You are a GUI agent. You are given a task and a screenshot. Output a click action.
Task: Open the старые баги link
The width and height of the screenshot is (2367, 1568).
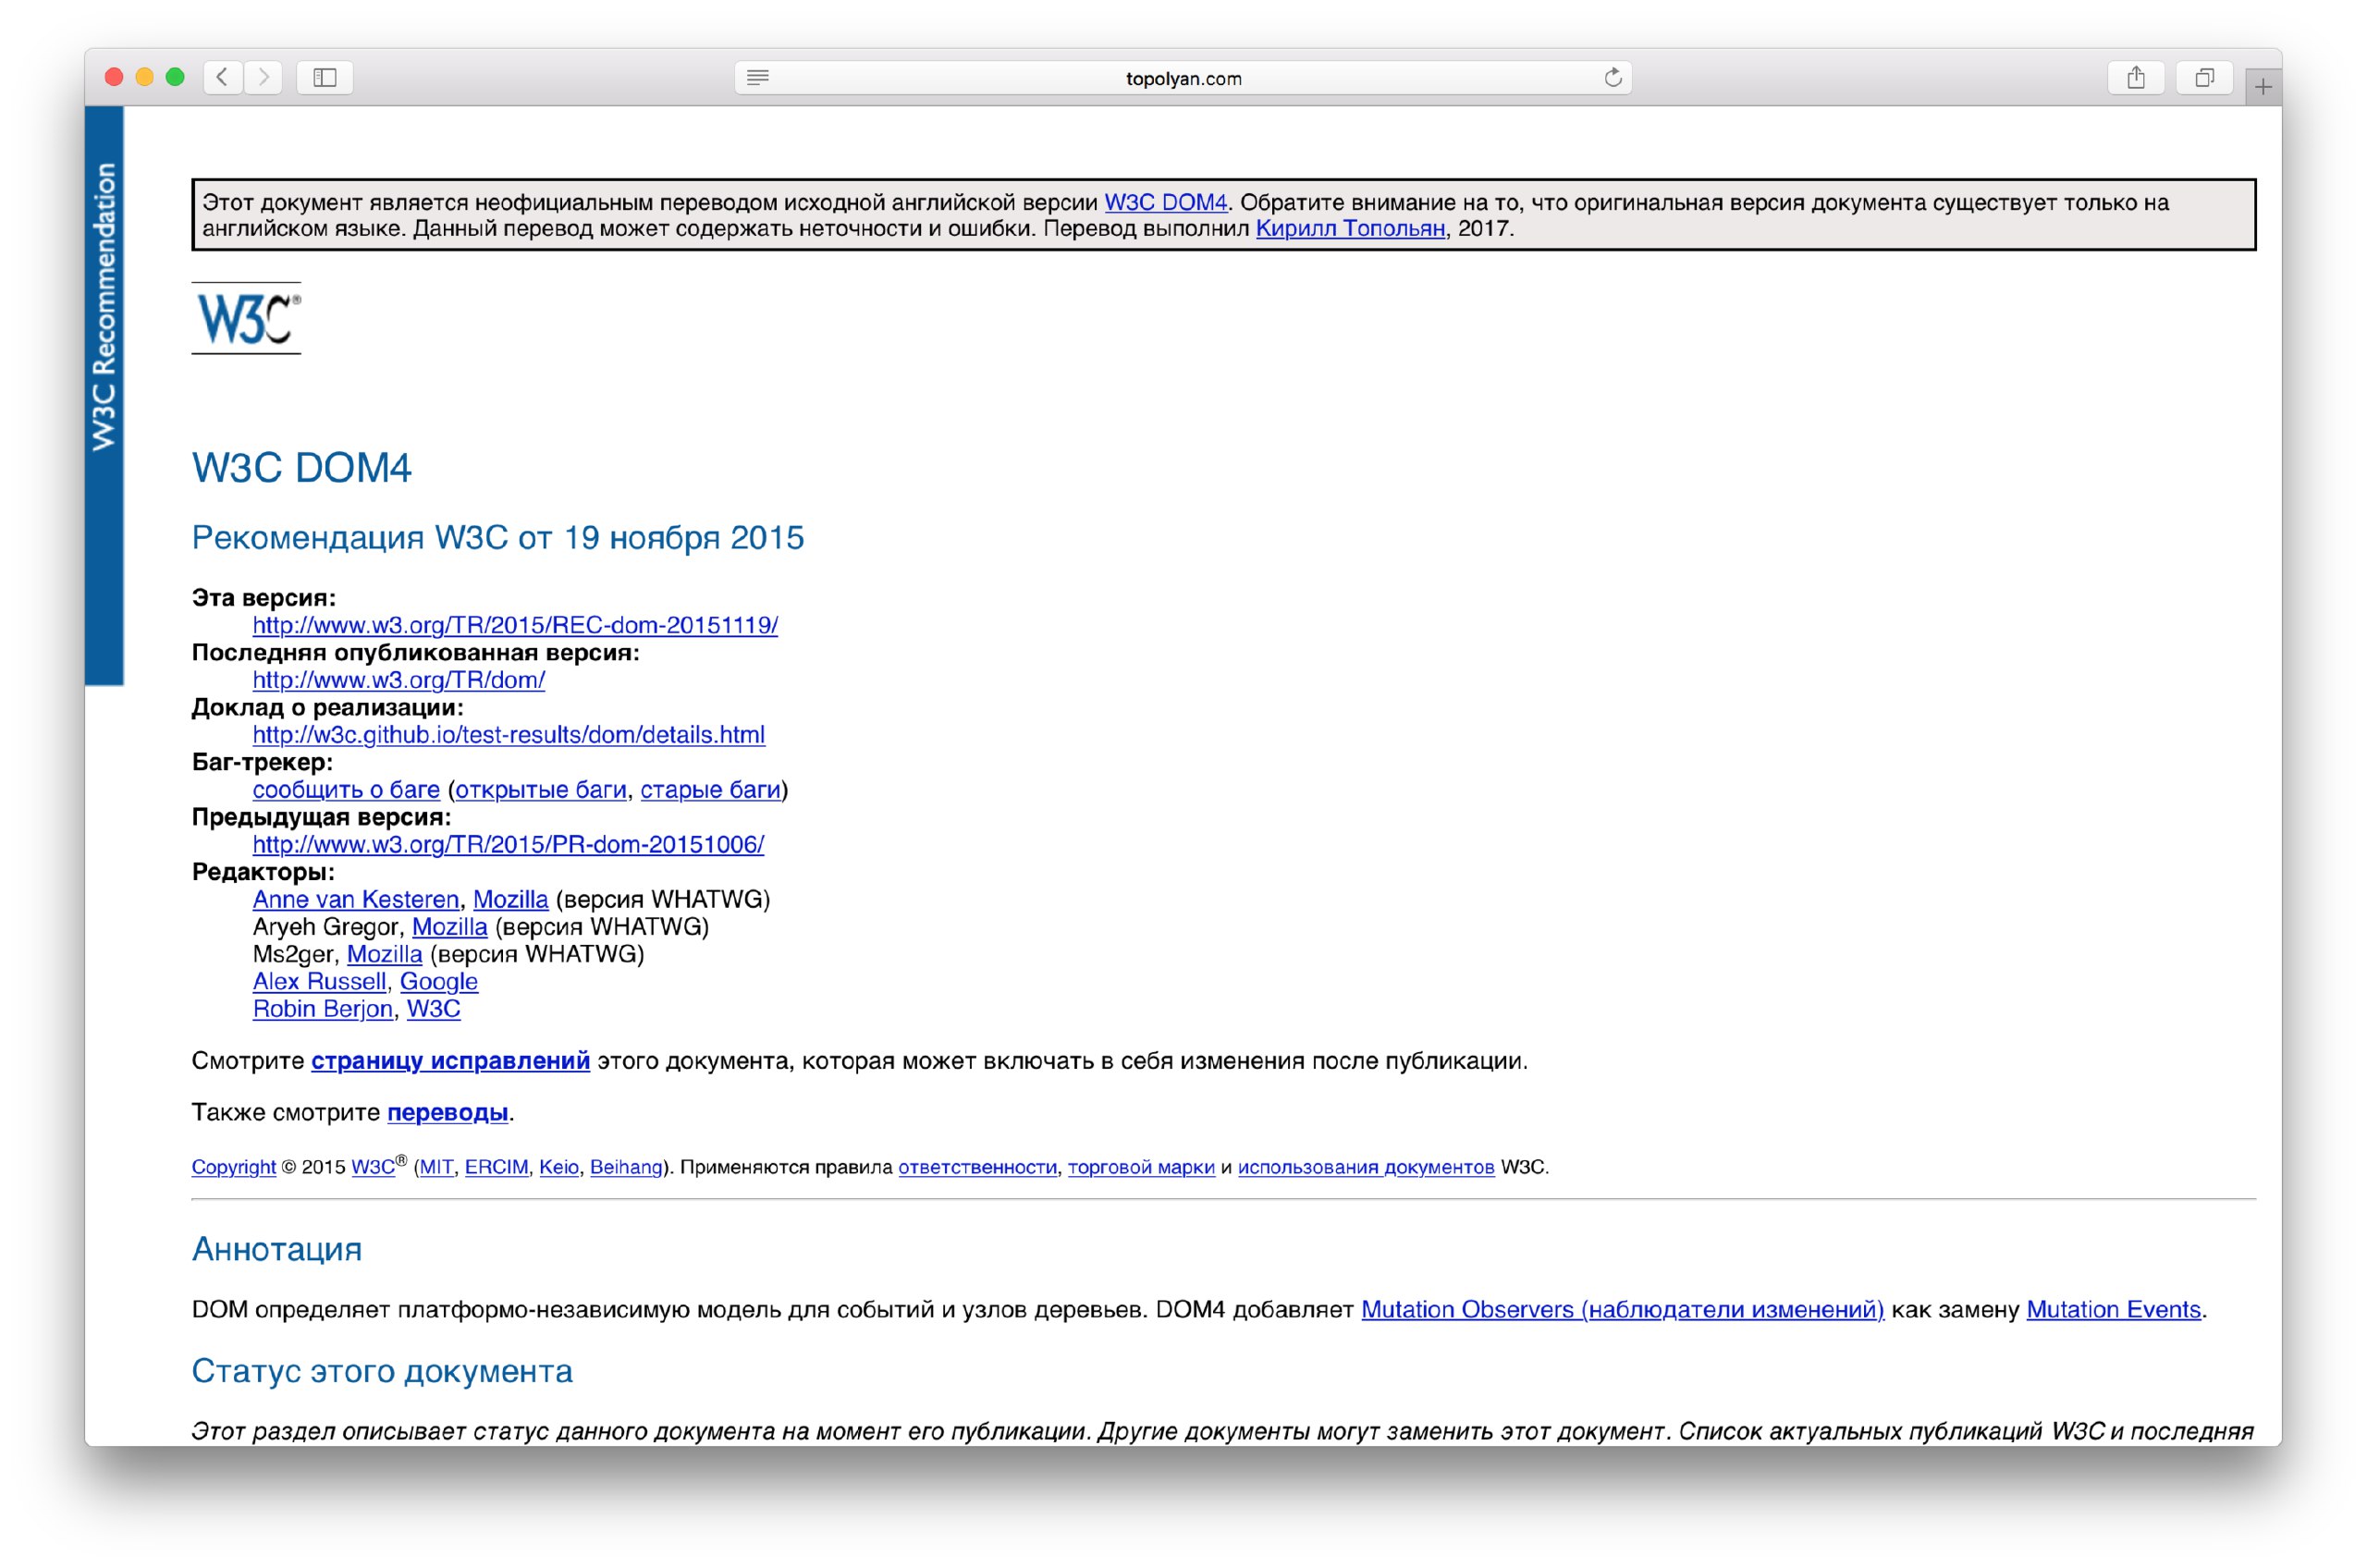tap(710, 790)
